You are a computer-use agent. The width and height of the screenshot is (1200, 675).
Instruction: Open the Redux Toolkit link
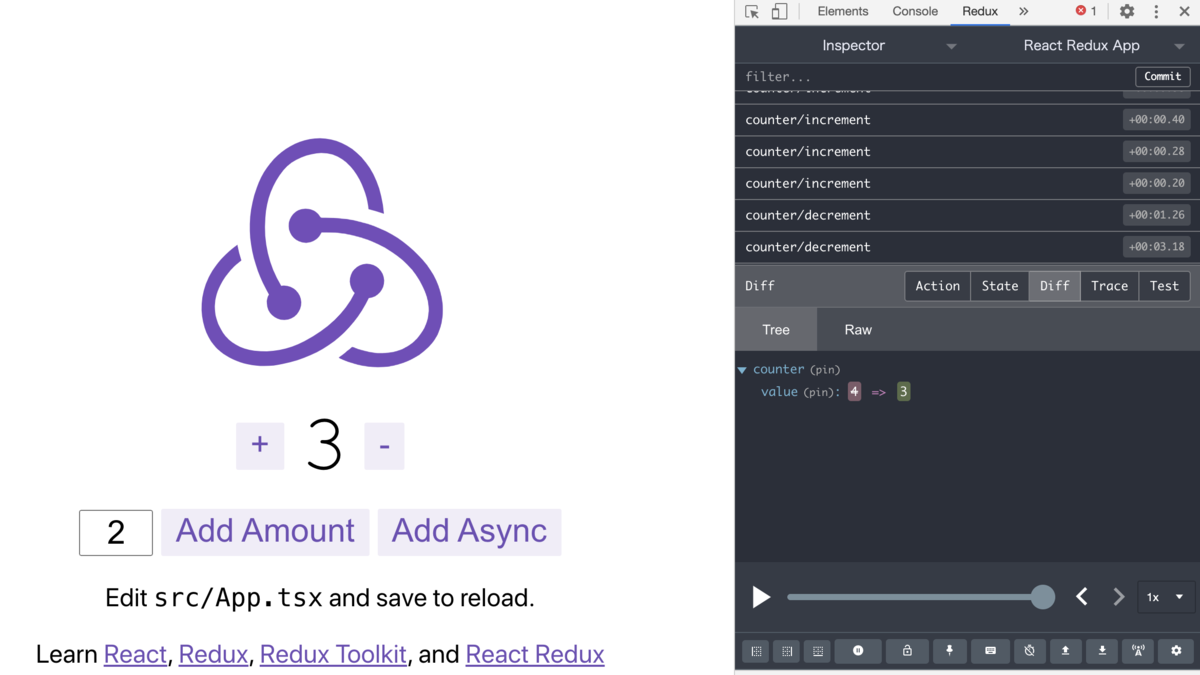coord(333,654)
